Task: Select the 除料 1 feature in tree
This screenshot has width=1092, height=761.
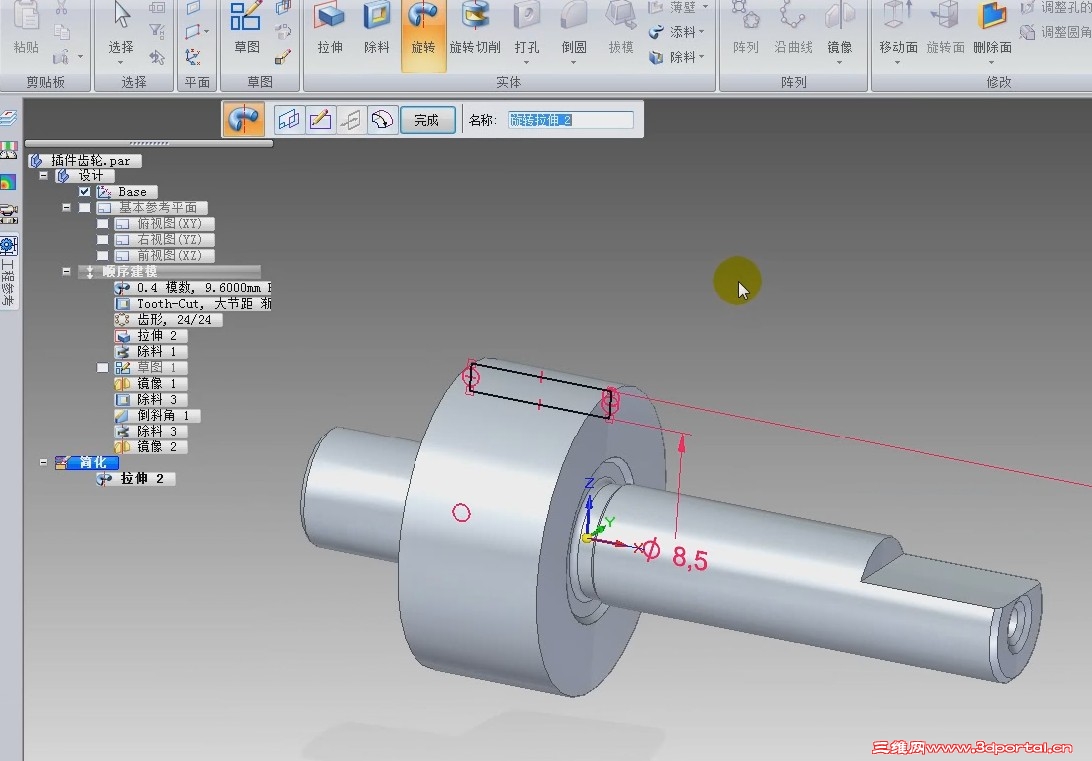Action: pos(150,352)
